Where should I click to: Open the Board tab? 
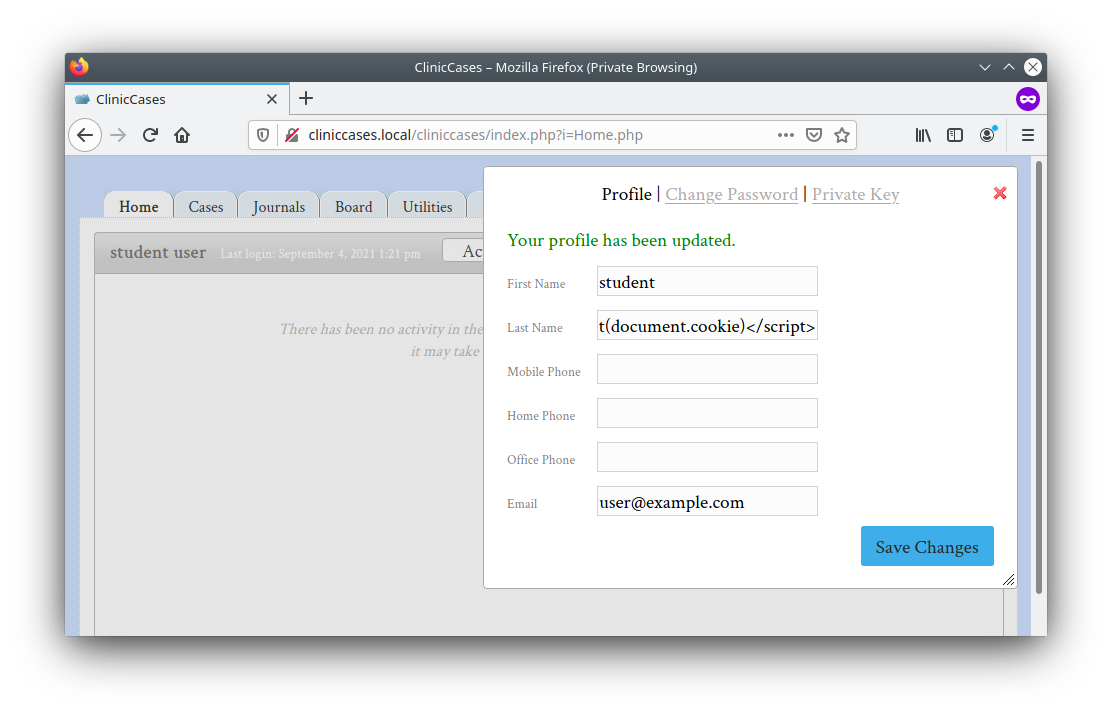[x=353, y=206]
